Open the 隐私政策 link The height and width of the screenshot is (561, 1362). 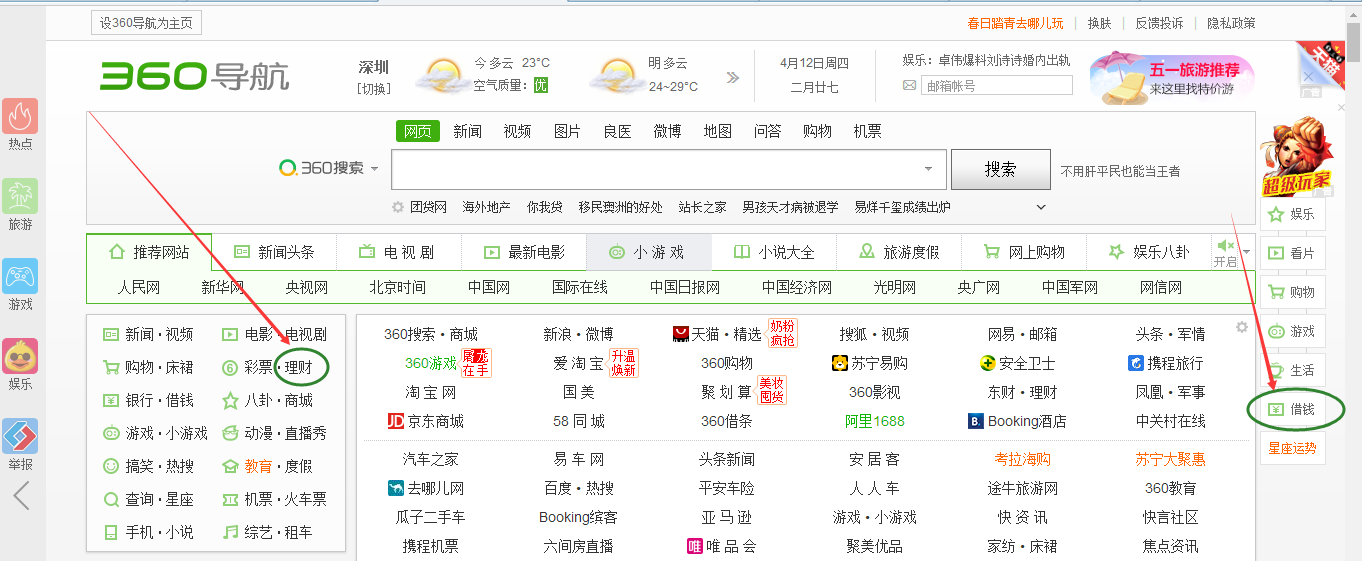(1231, 23)
